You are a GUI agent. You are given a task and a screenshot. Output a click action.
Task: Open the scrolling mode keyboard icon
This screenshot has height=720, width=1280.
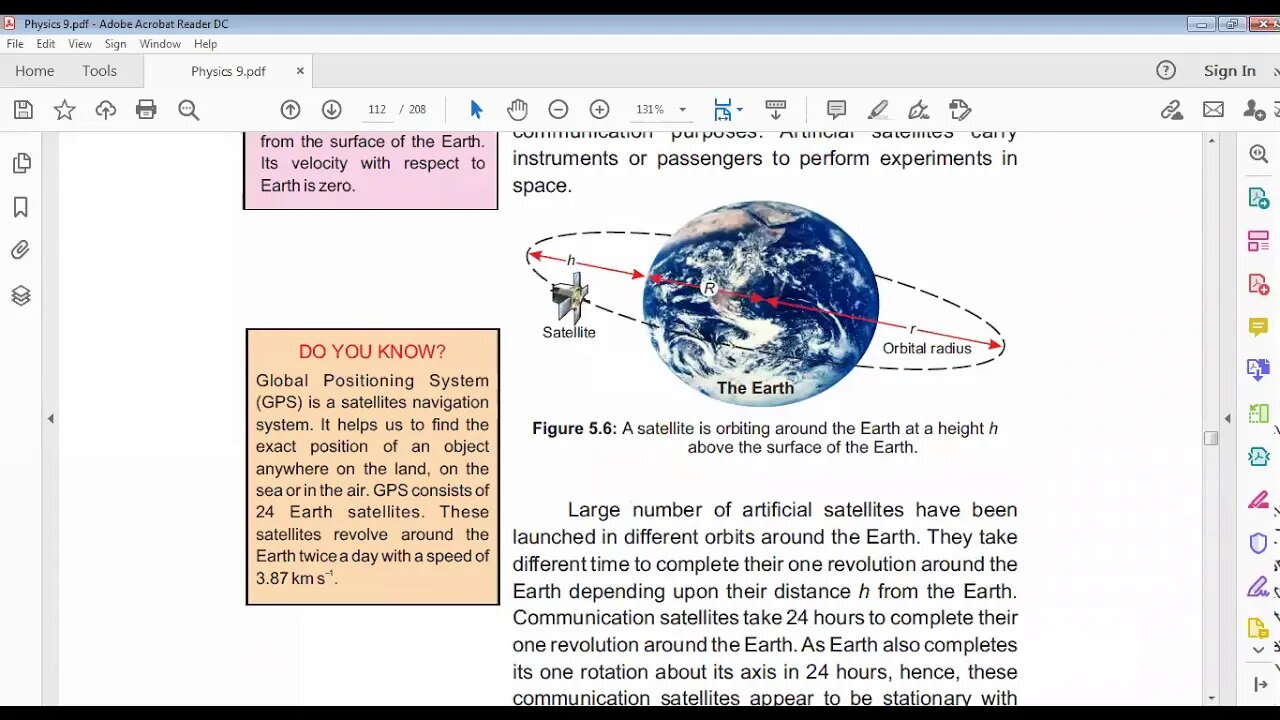(x=775, y=110)
